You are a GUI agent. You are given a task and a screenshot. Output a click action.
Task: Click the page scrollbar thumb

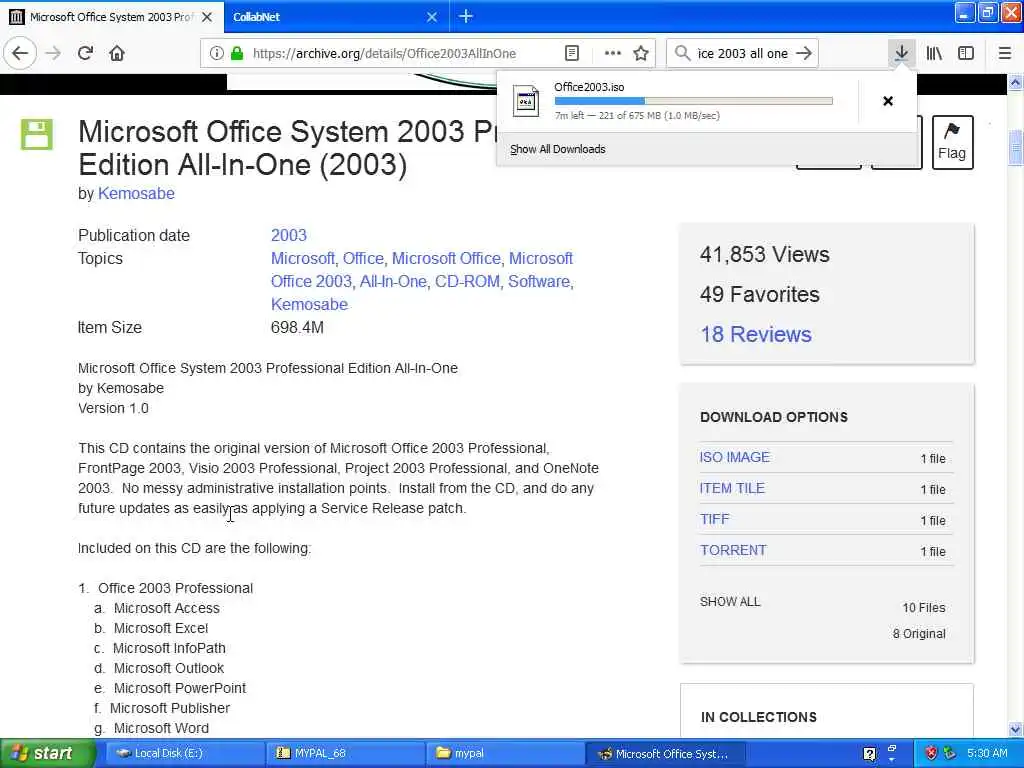point(1015,148)
